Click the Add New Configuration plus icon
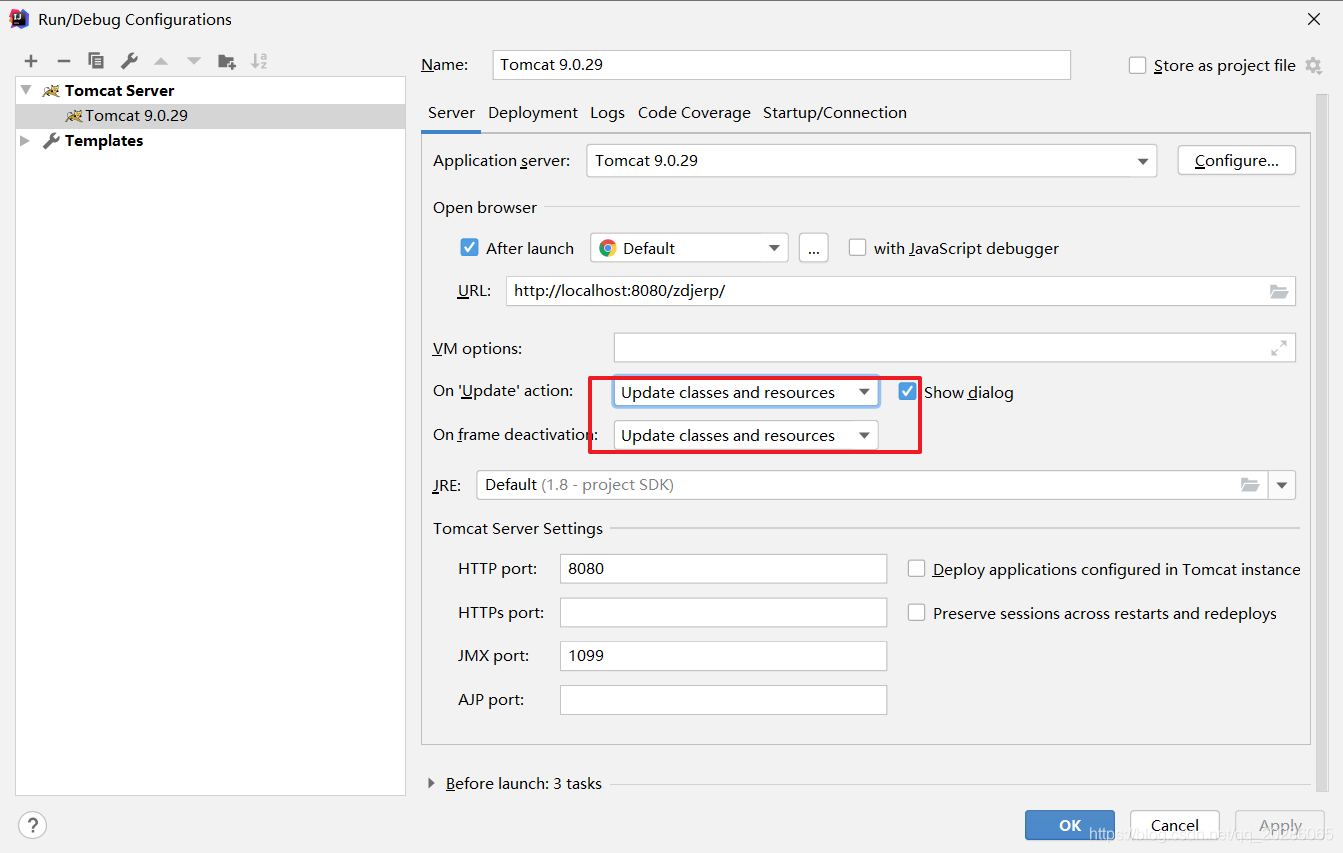 [31, 61]
